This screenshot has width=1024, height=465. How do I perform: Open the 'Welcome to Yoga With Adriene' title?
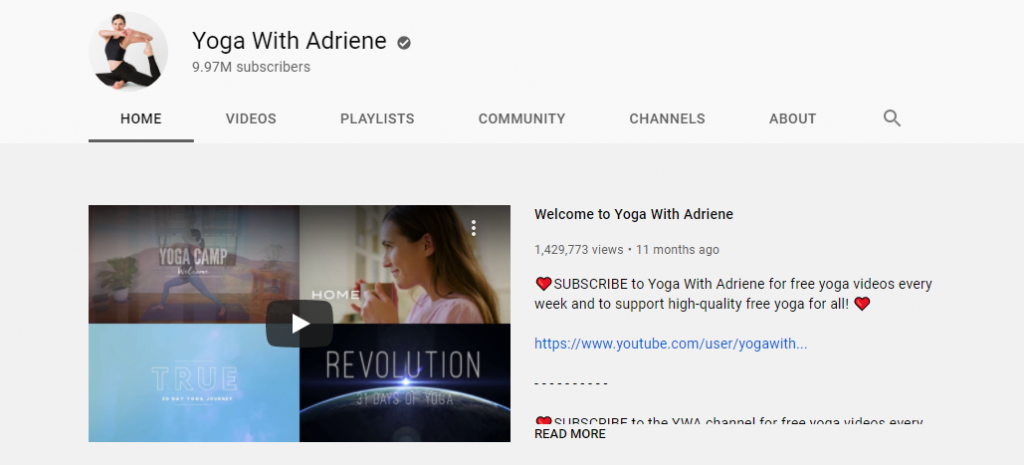pos(633,214)
